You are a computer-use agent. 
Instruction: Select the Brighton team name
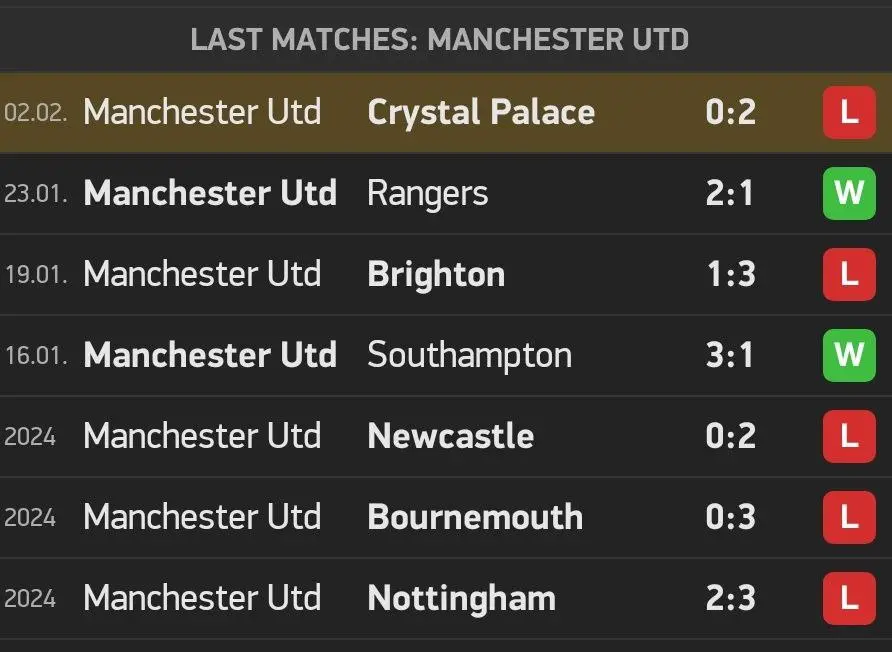[x=436, y=274]
